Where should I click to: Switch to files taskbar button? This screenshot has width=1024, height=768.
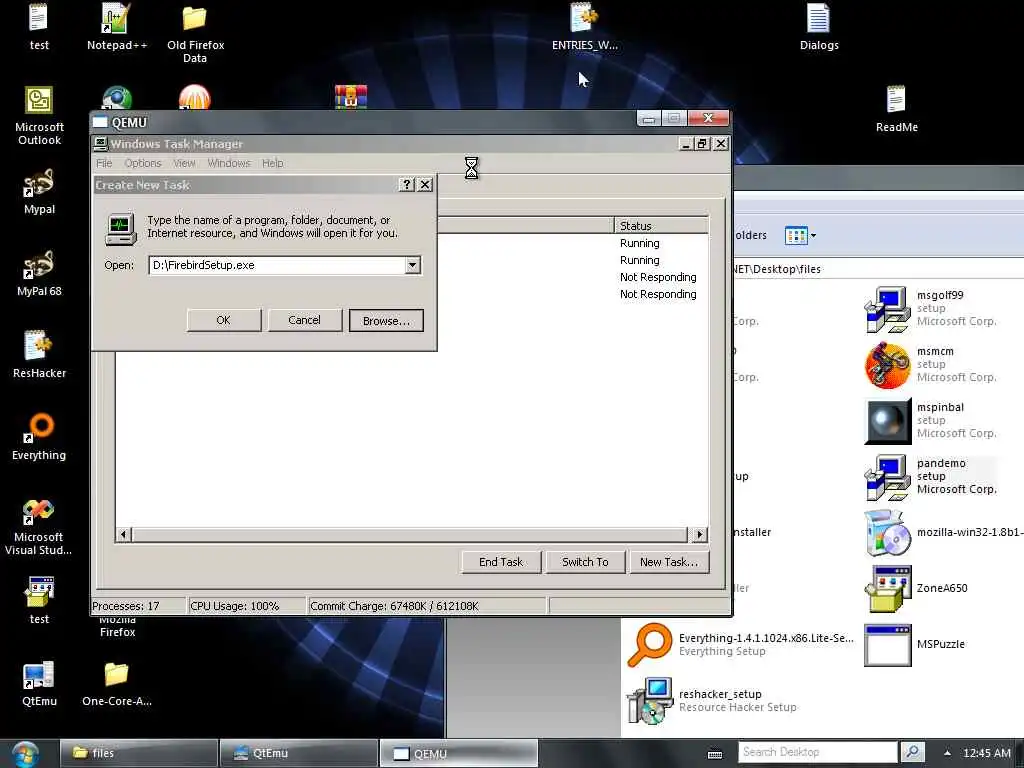pos(139,754)
